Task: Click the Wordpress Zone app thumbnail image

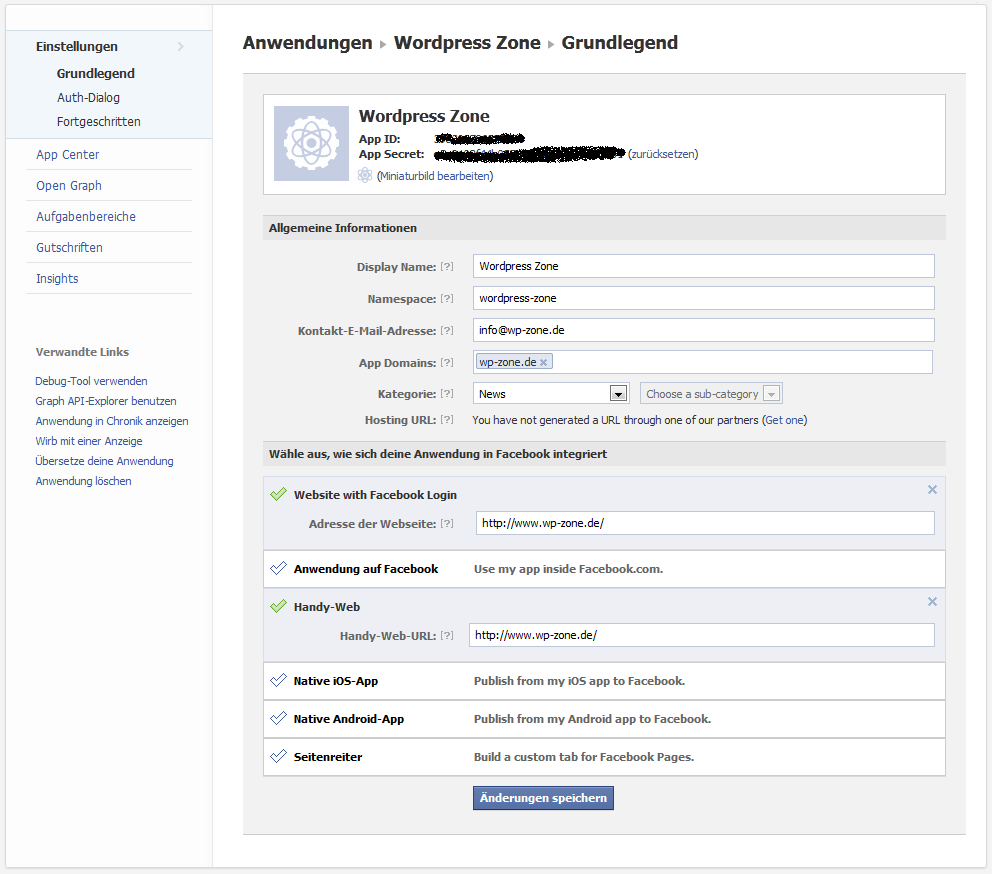Action: (311, 144)
